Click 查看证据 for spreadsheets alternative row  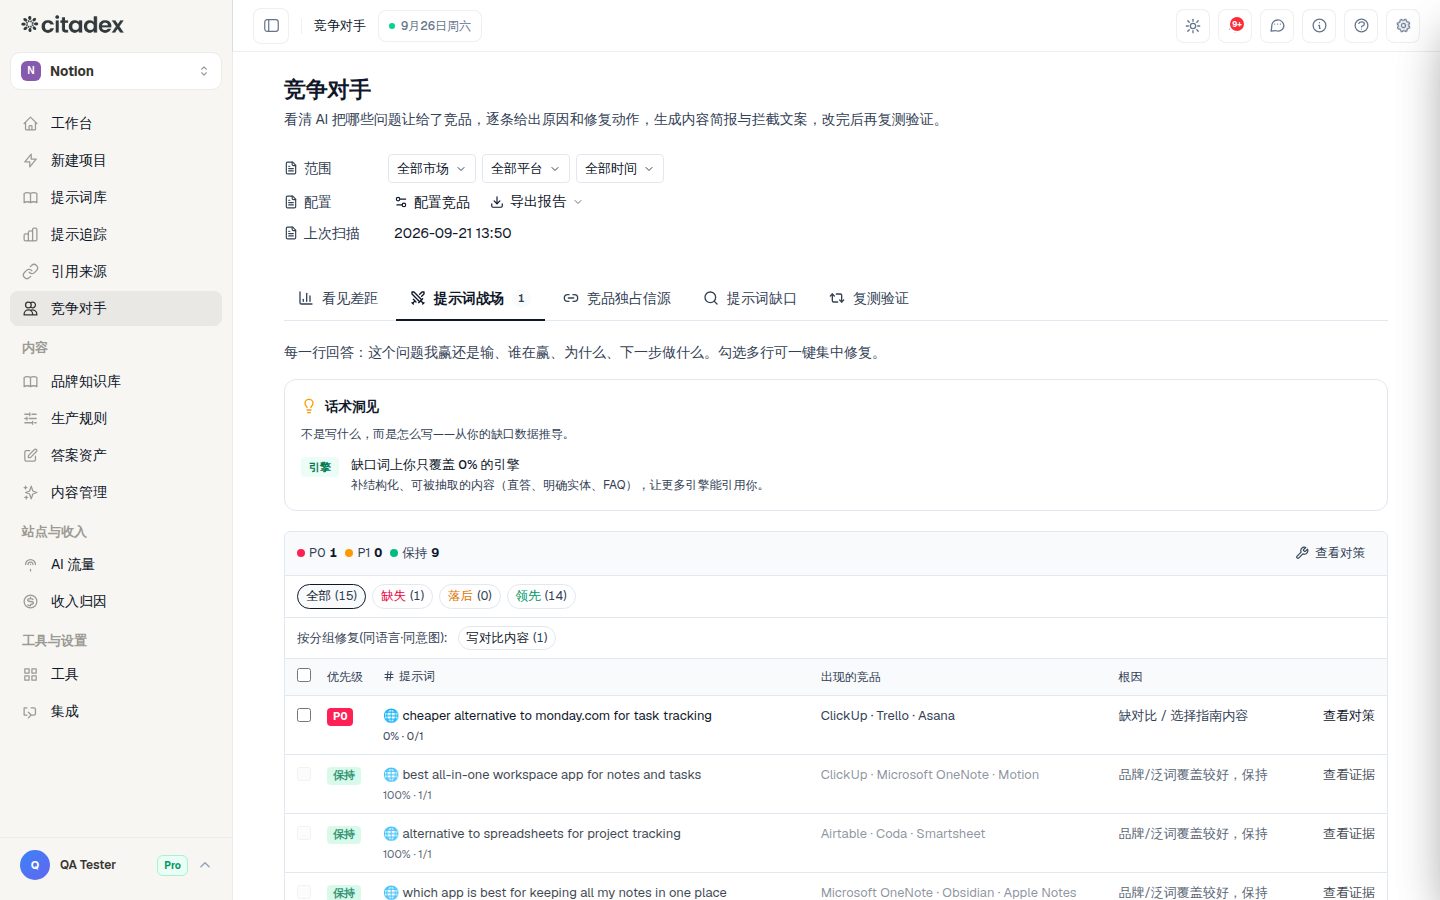tap(1348, 834)
